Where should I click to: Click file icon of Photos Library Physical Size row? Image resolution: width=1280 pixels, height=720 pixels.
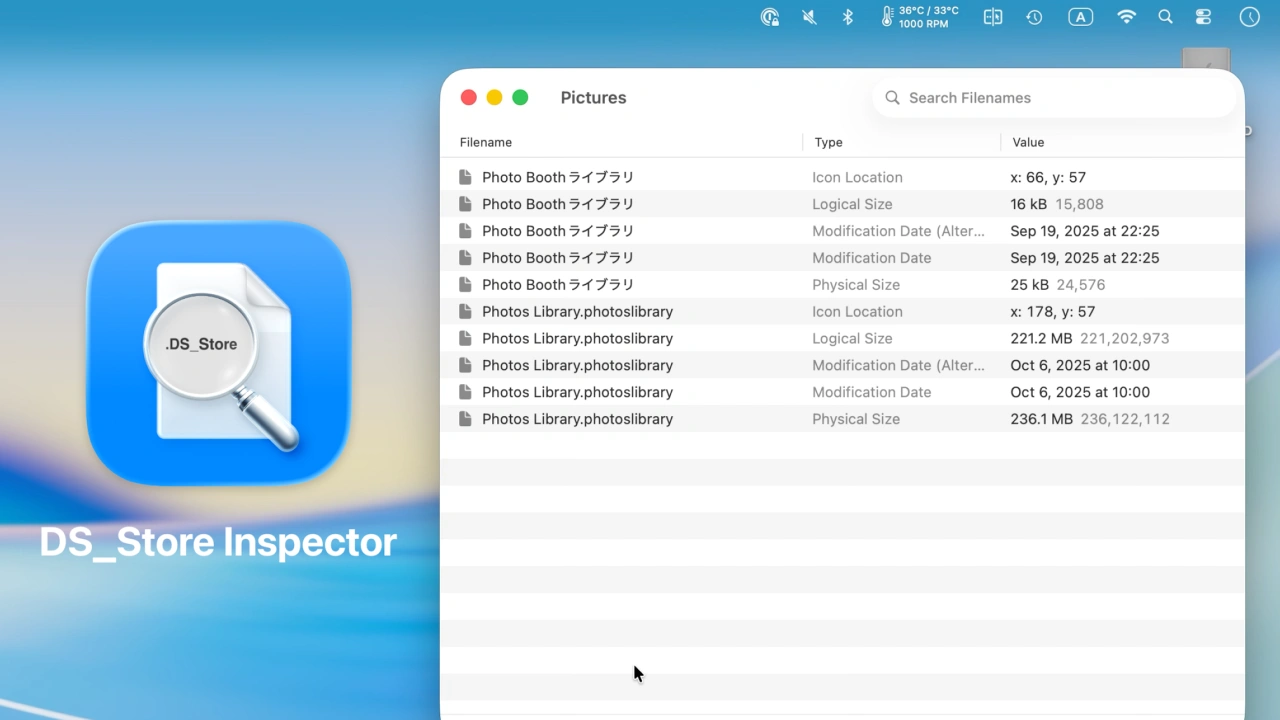[465, 419]
